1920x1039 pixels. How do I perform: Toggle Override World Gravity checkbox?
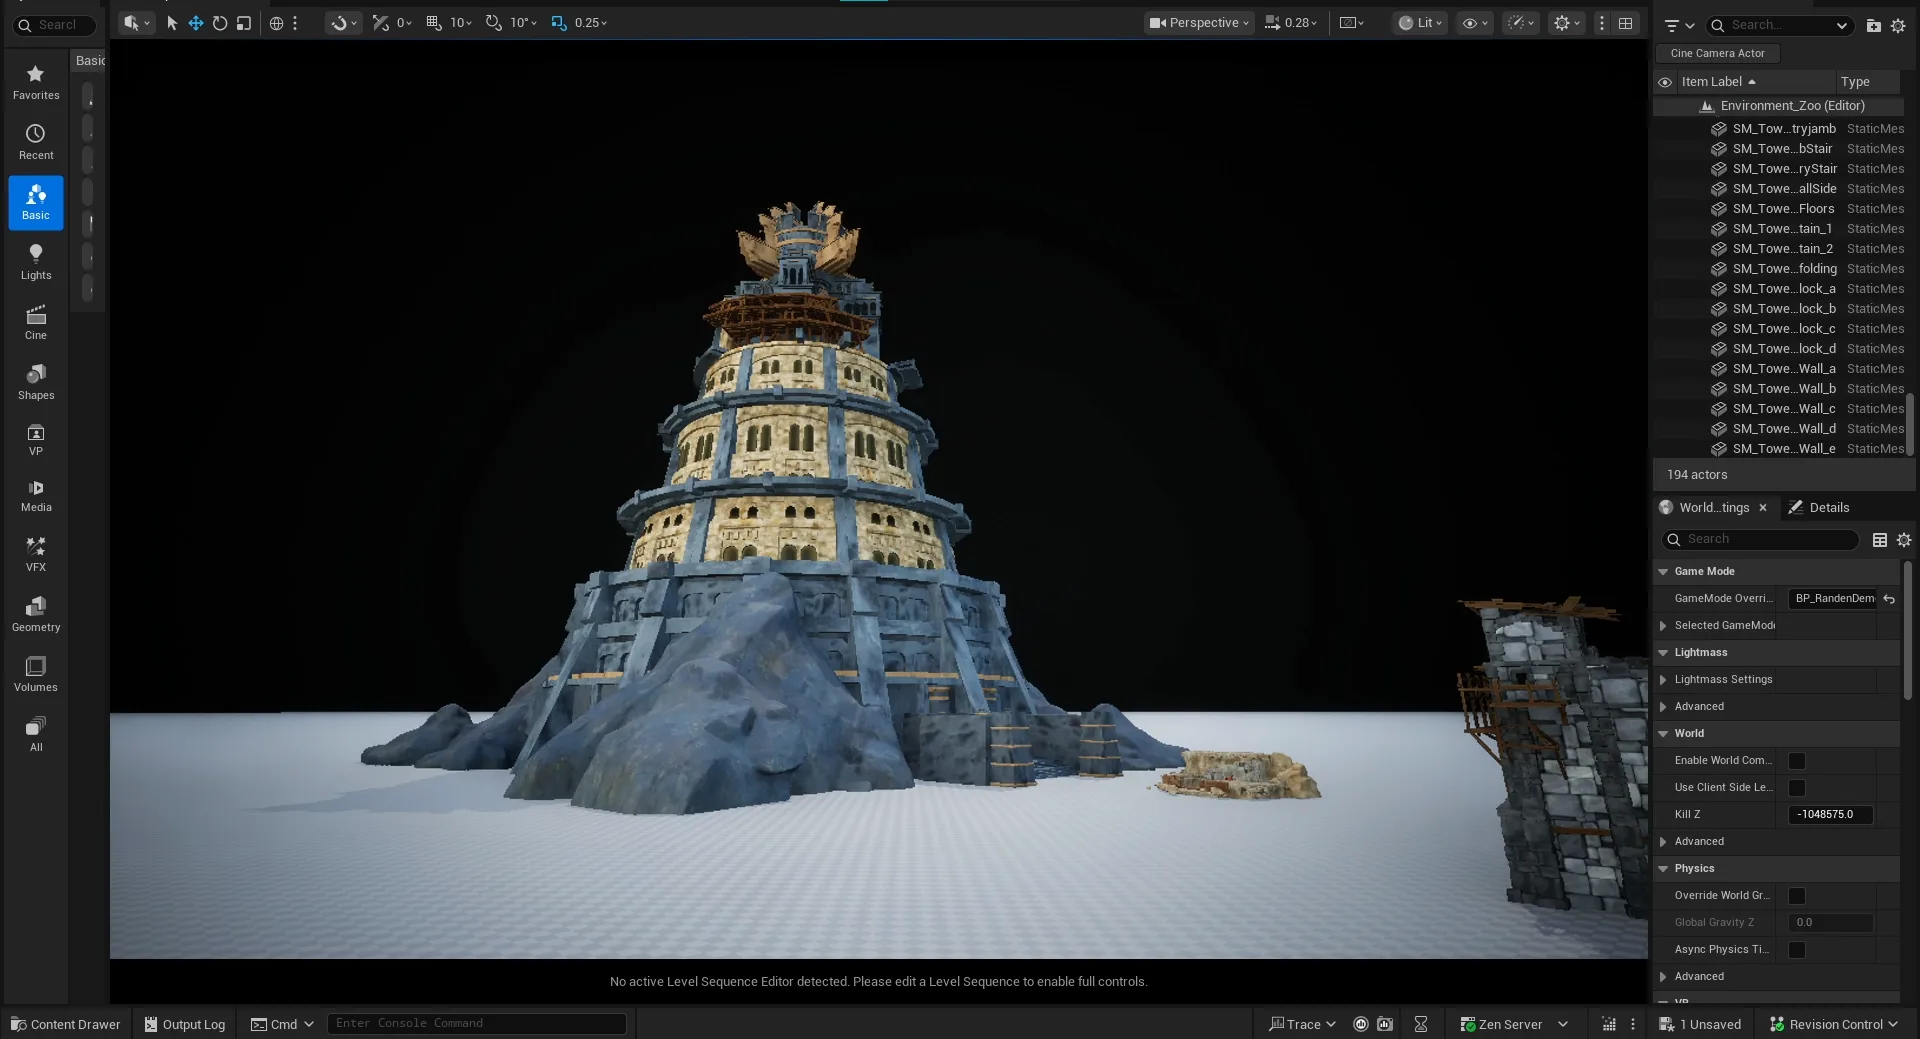[x=1797, y=896]
